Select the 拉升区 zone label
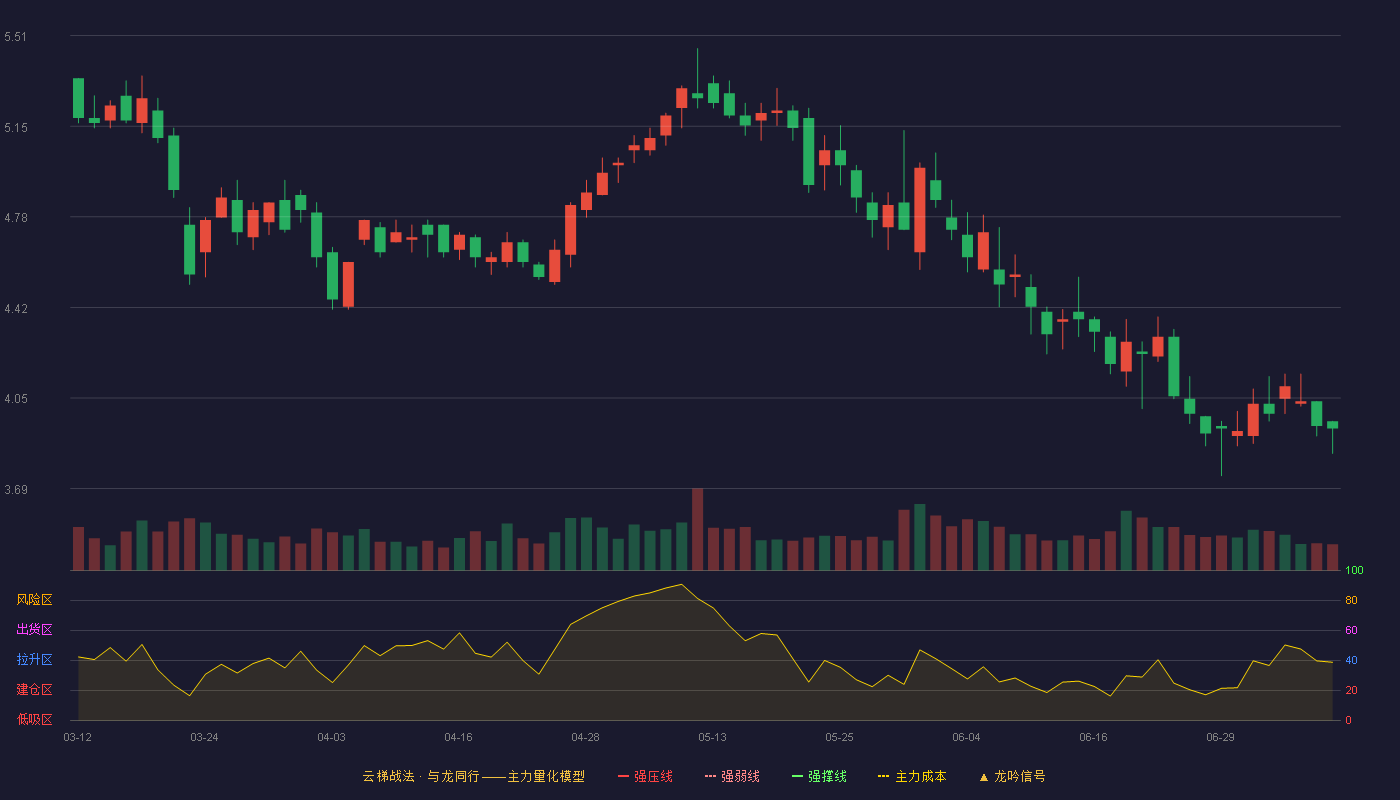 click(x=34, y=660)
